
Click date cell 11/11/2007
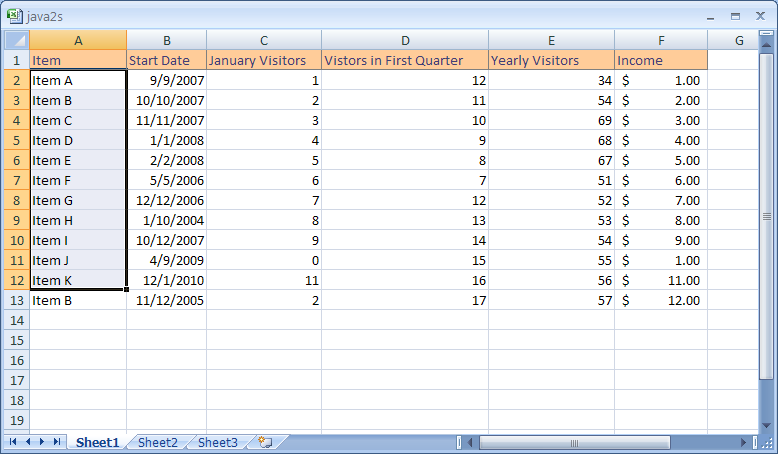click(167, 120)
